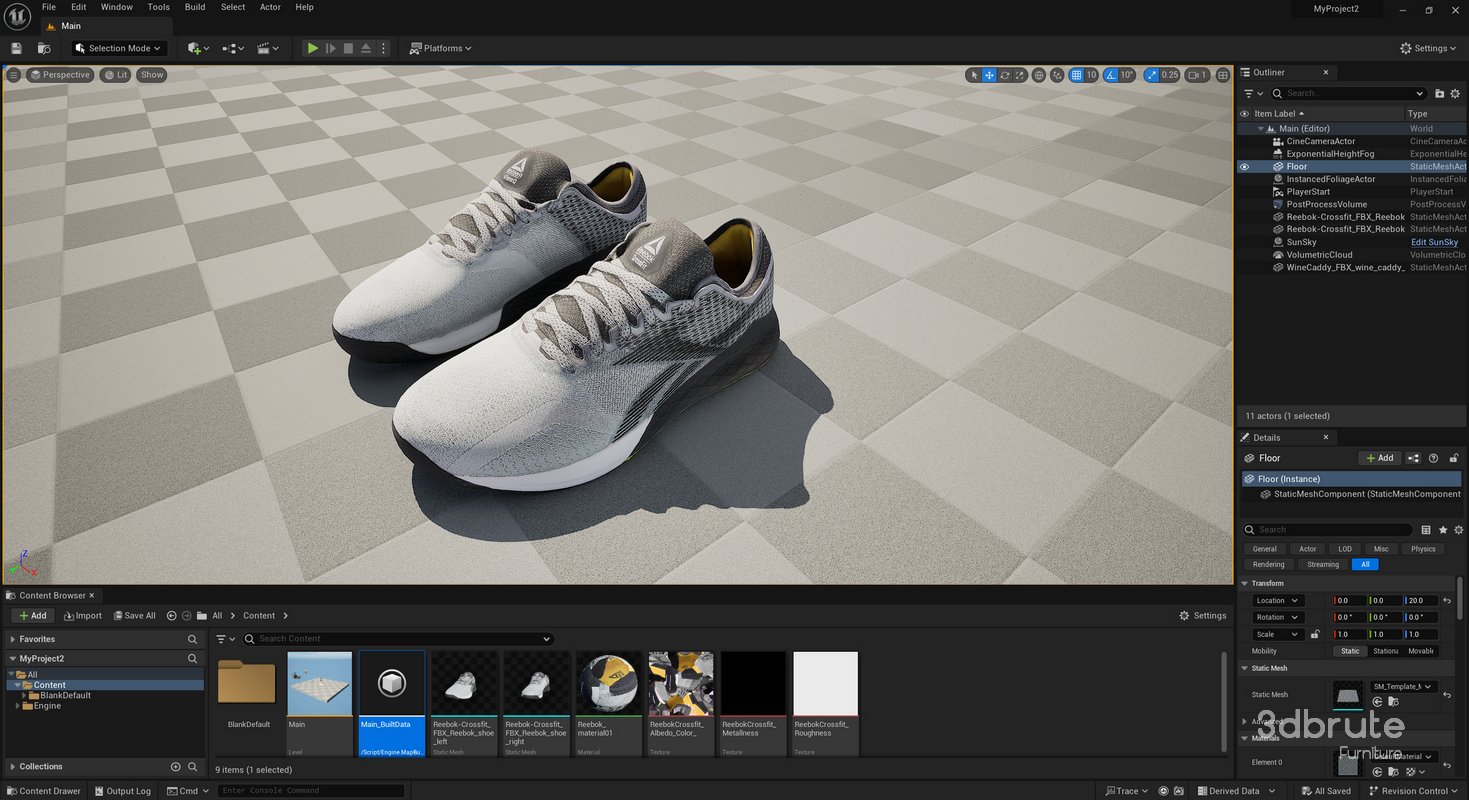Expand the Platforms dropdown
The image size is (1469, 800).
click(441, 48)
